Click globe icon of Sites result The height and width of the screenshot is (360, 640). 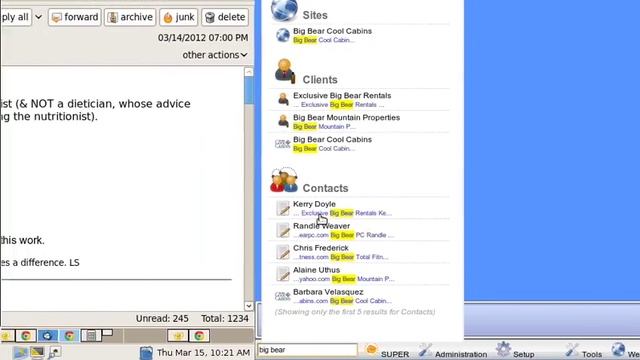[x=282, y=35]
